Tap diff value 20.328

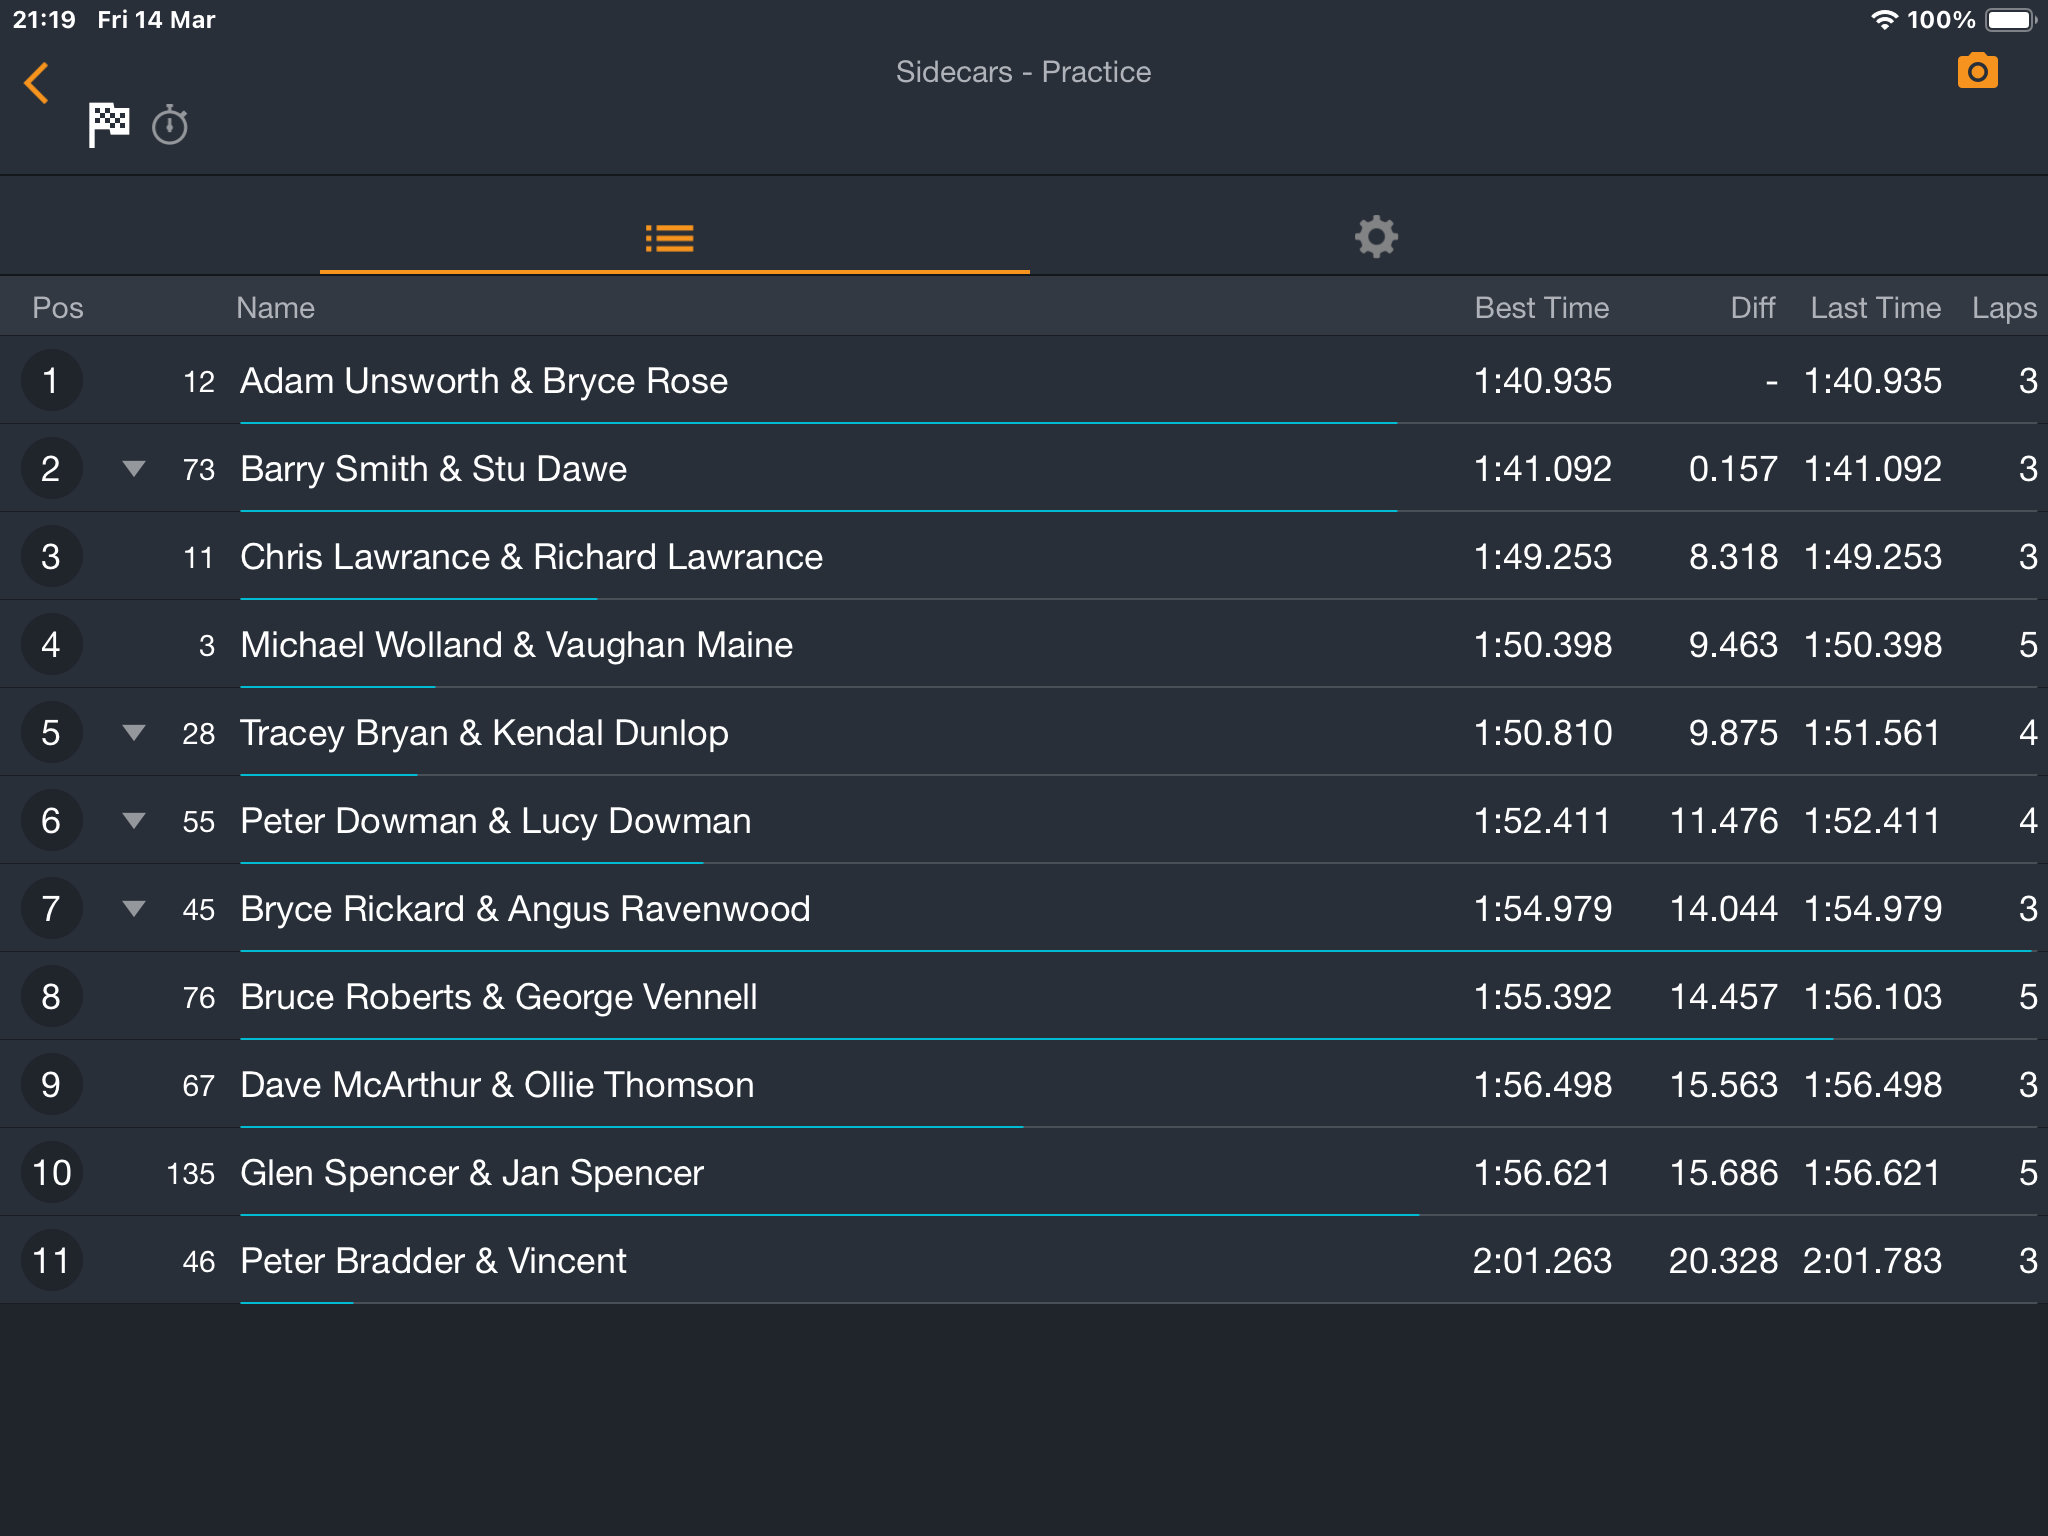pyautogui.click(x=1724, y=1260)
